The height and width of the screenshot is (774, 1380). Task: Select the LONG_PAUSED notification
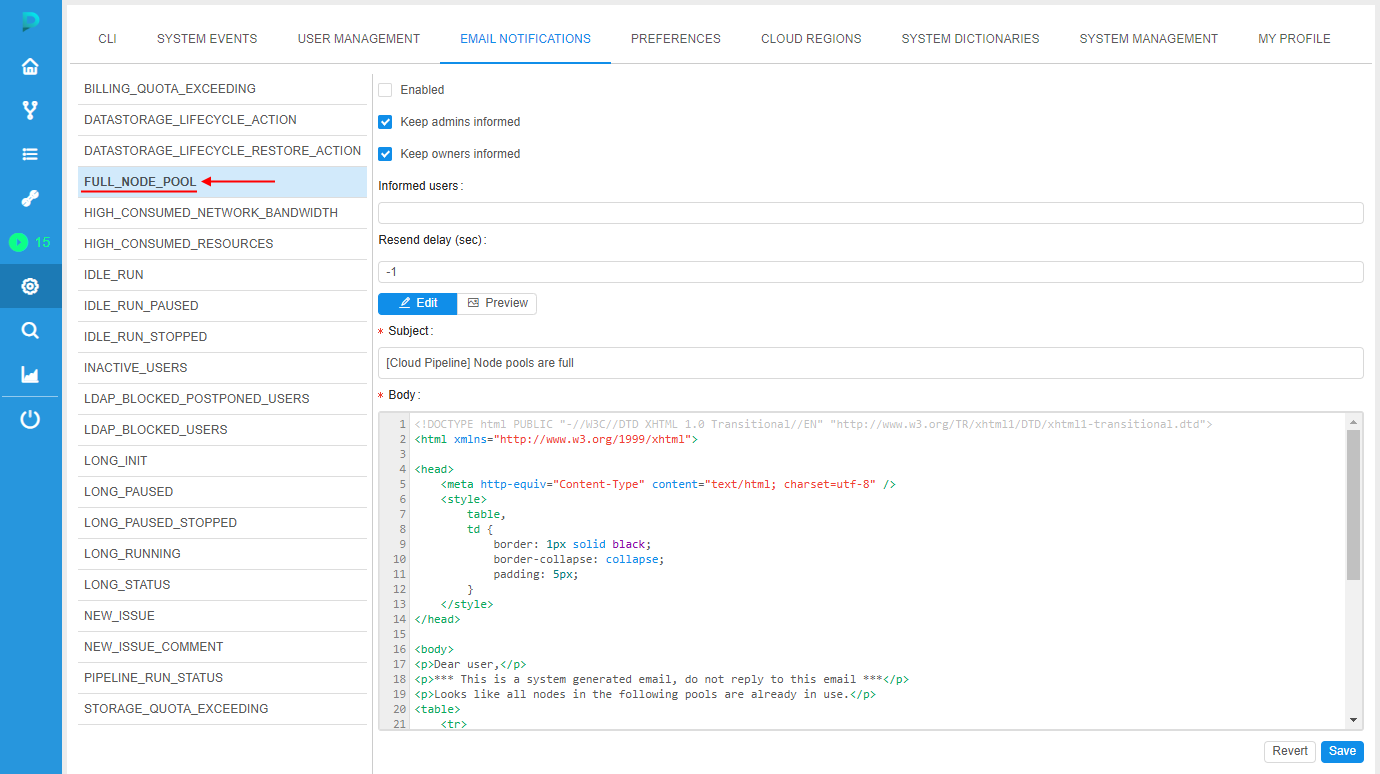pyautogui.click(x=222, y=492)
